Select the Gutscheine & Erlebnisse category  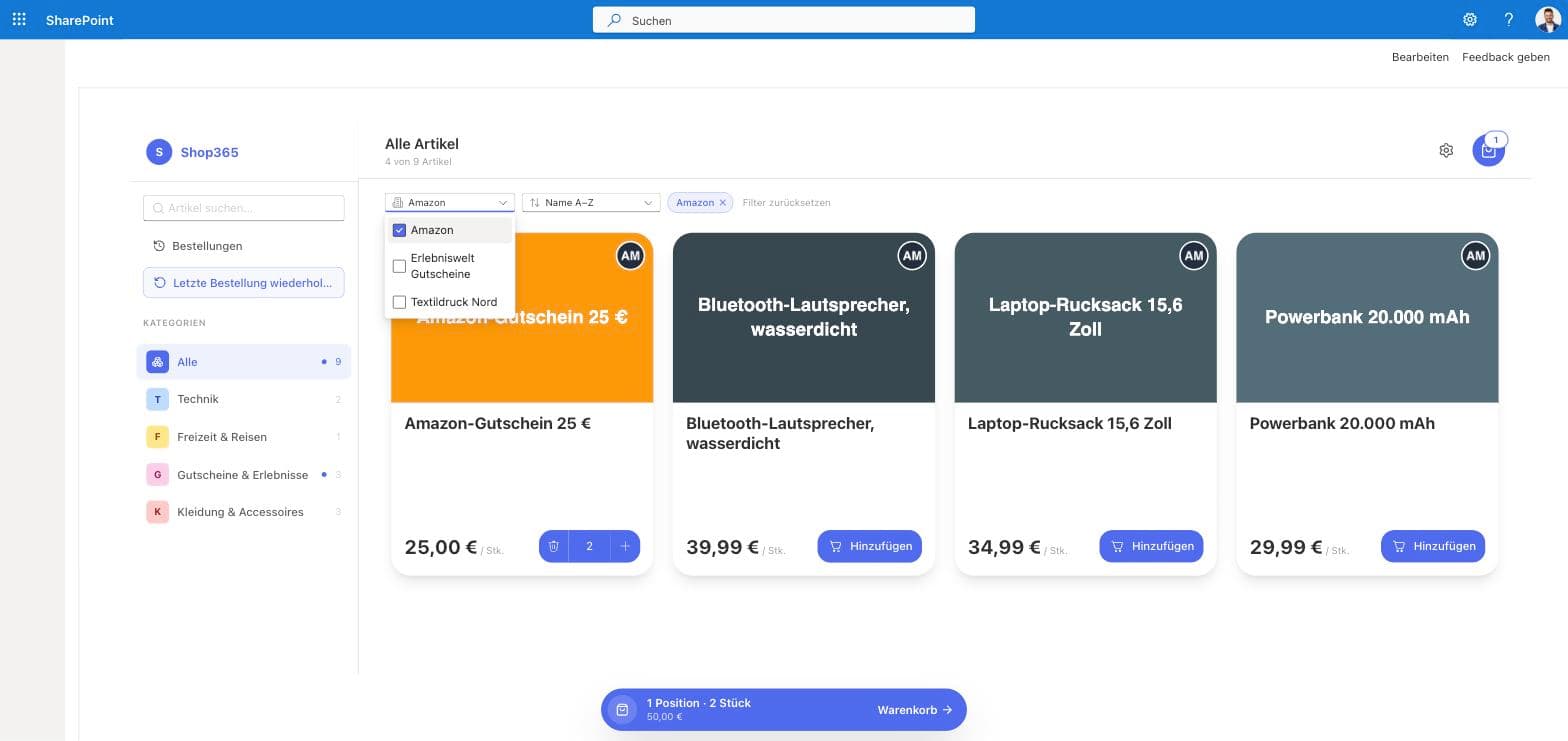tap(244, 475)
